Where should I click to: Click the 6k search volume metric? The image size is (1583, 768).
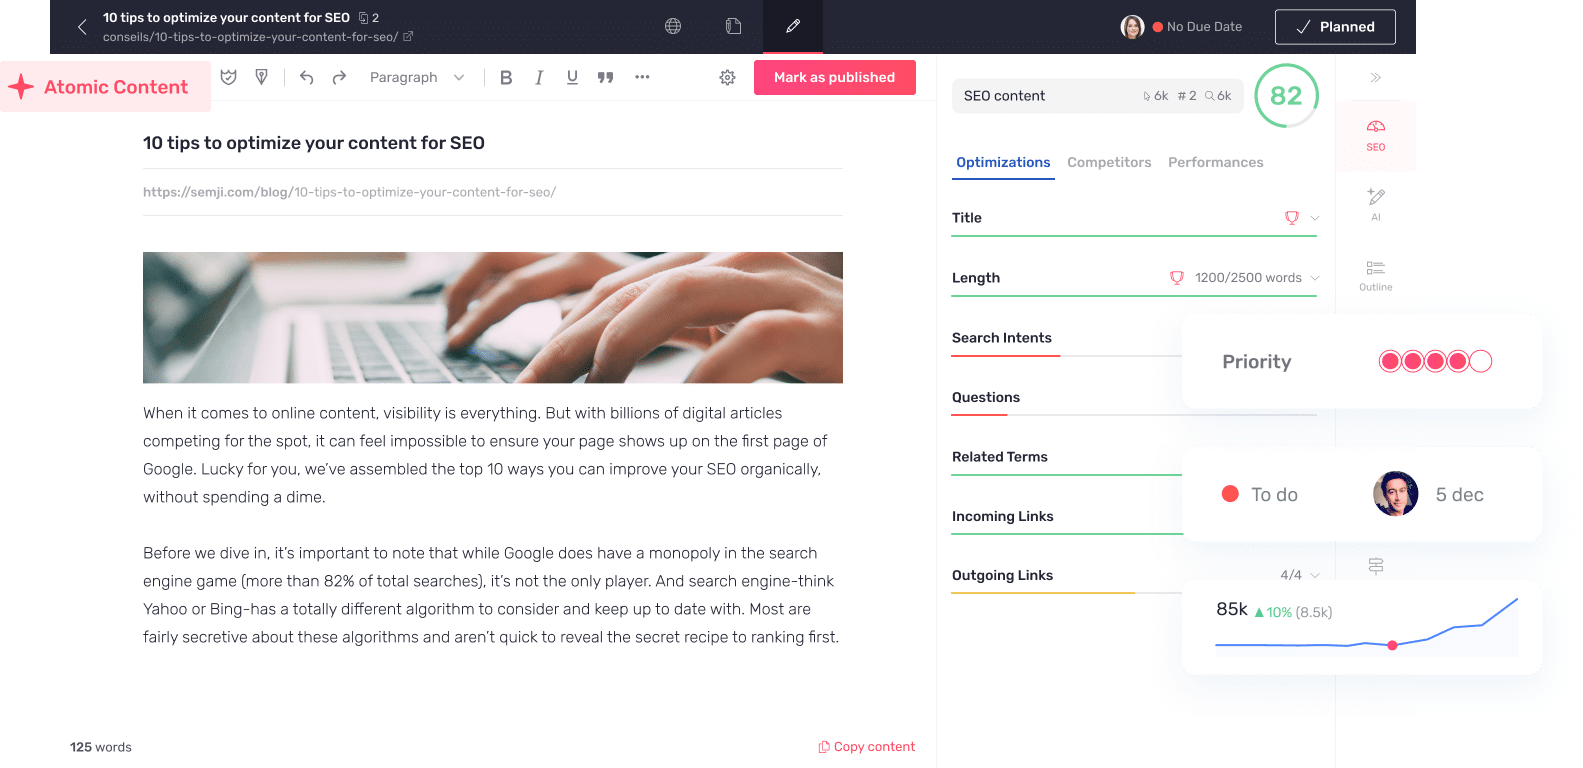pyautogui.click(x=1218, y=96)
